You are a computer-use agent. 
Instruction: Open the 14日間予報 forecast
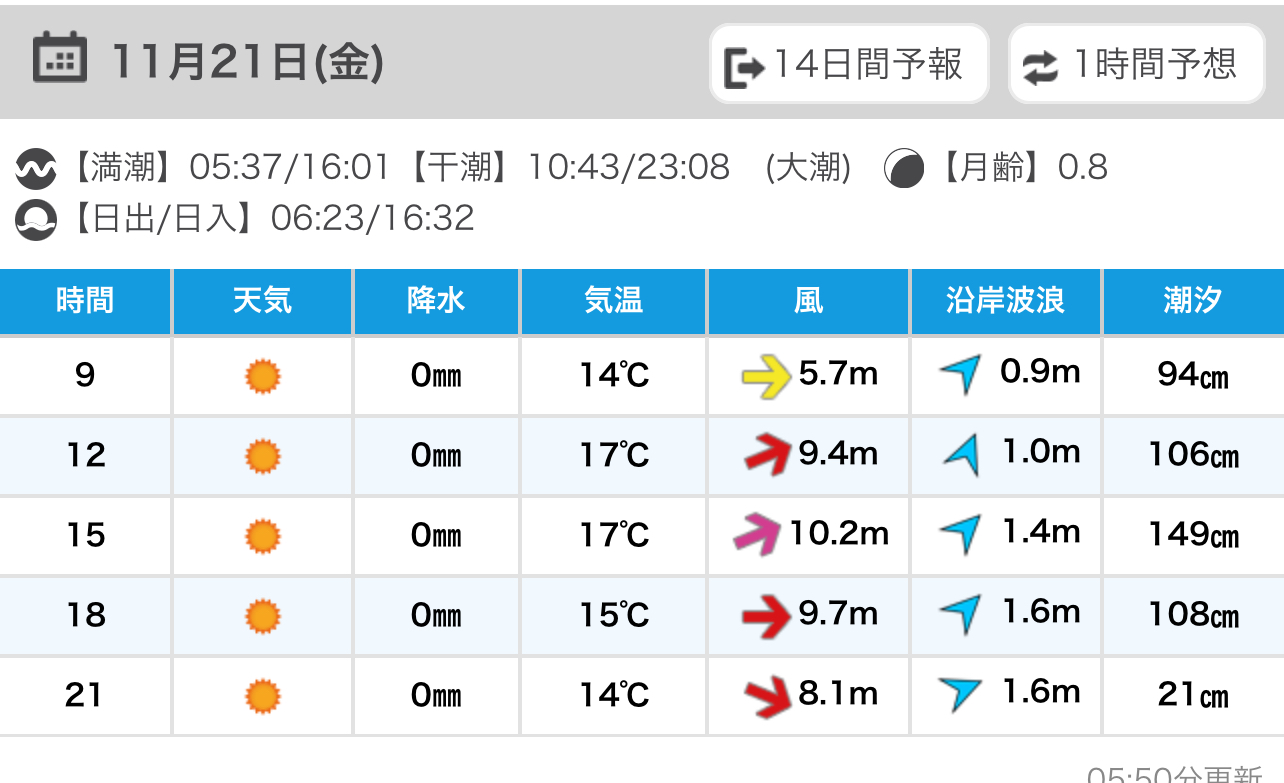click(x=849, y=64)
